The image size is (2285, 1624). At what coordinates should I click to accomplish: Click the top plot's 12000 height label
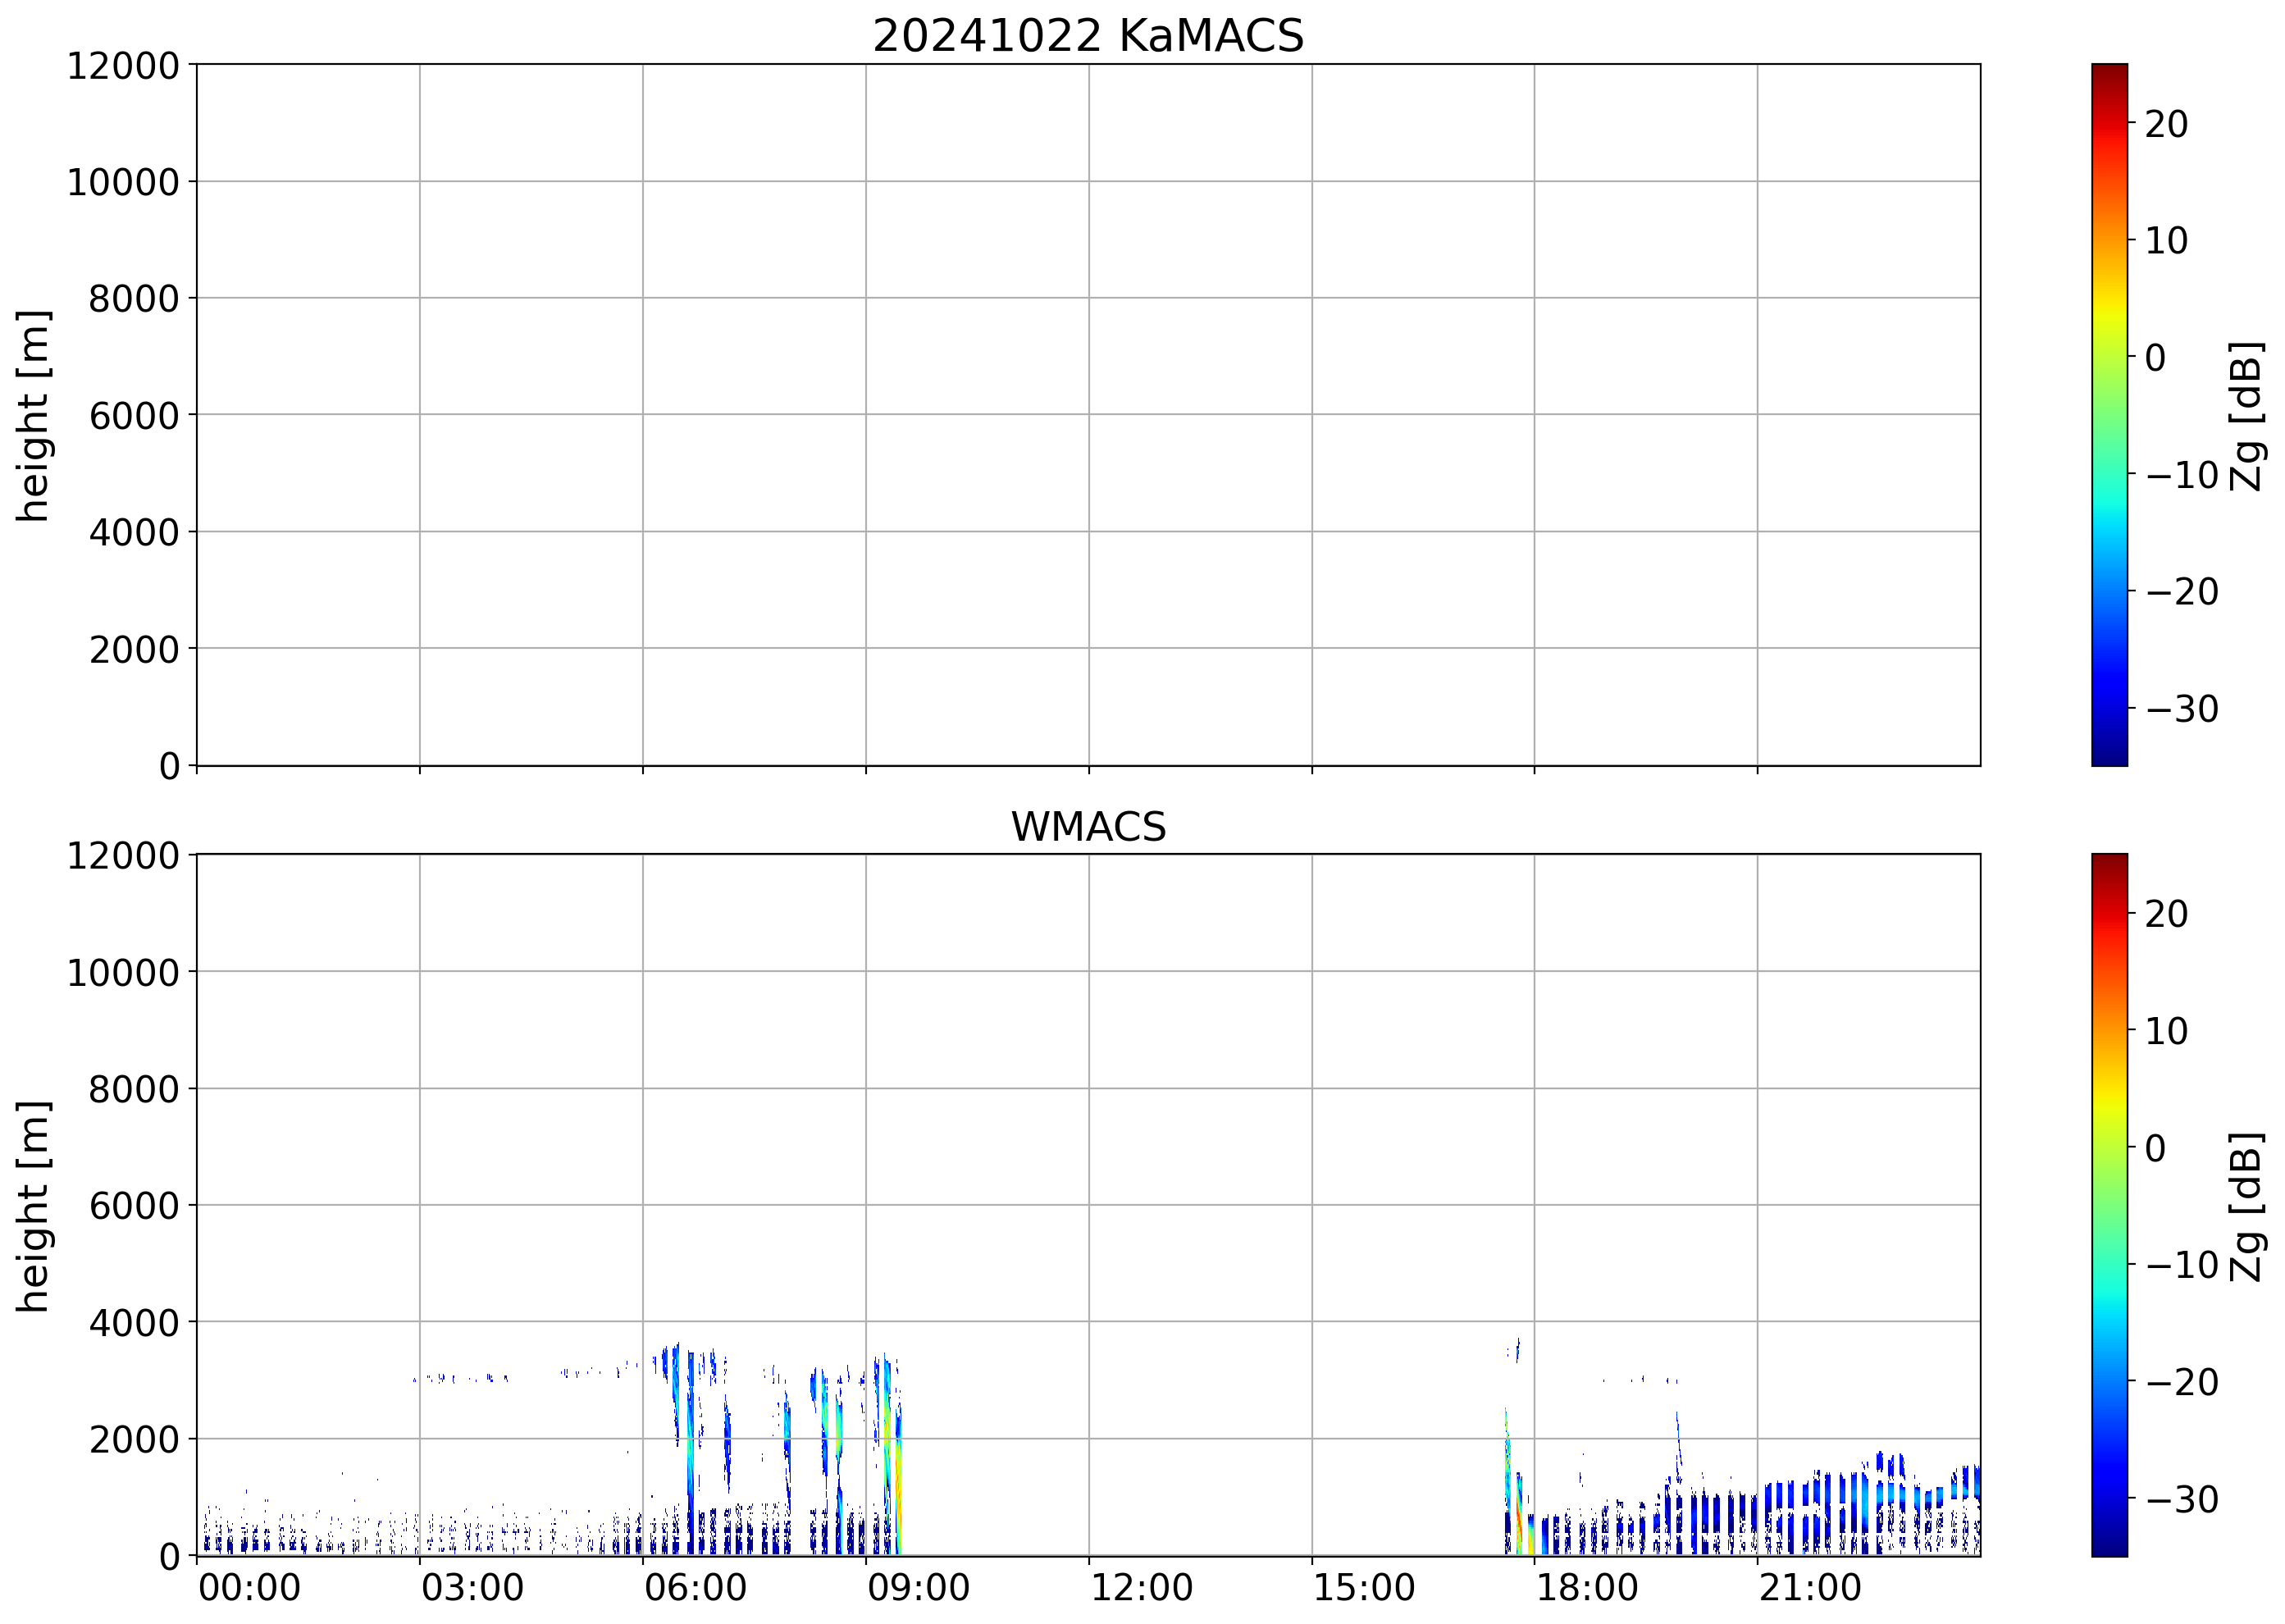(x=122, y=66)
